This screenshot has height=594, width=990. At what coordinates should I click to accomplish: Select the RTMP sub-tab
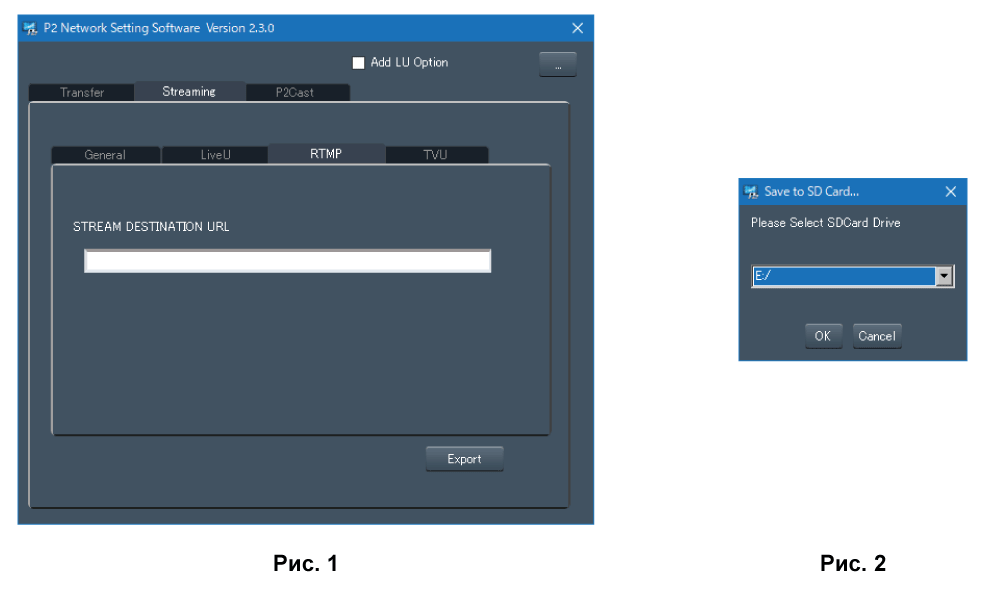coord(326,154)
